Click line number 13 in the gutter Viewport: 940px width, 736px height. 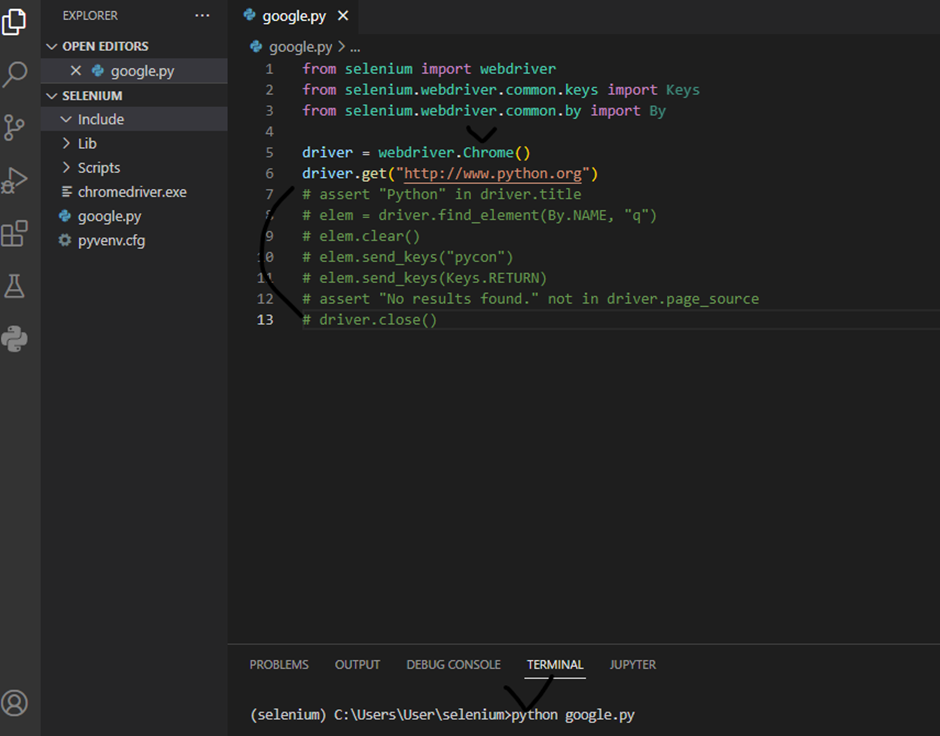(265, 320)
